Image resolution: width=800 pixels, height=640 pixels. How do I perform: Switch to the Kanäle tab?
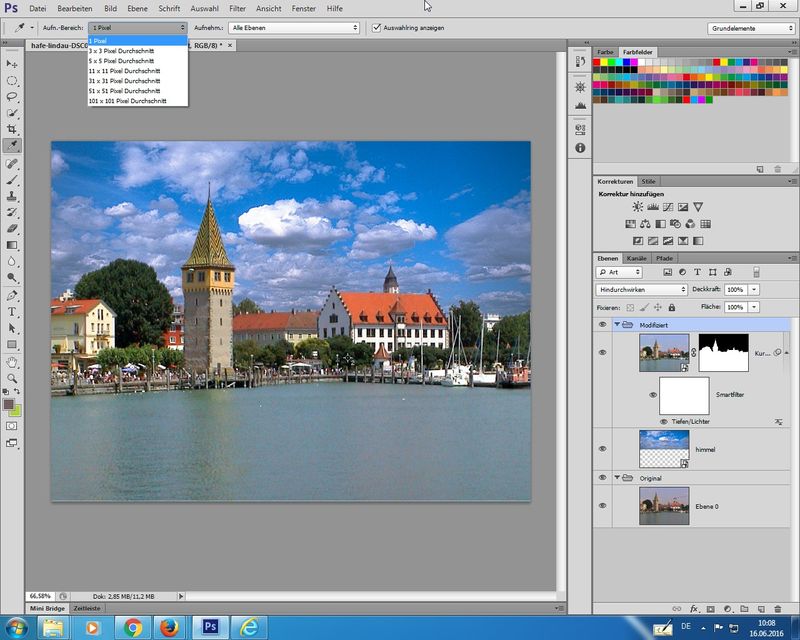(637, 258)
